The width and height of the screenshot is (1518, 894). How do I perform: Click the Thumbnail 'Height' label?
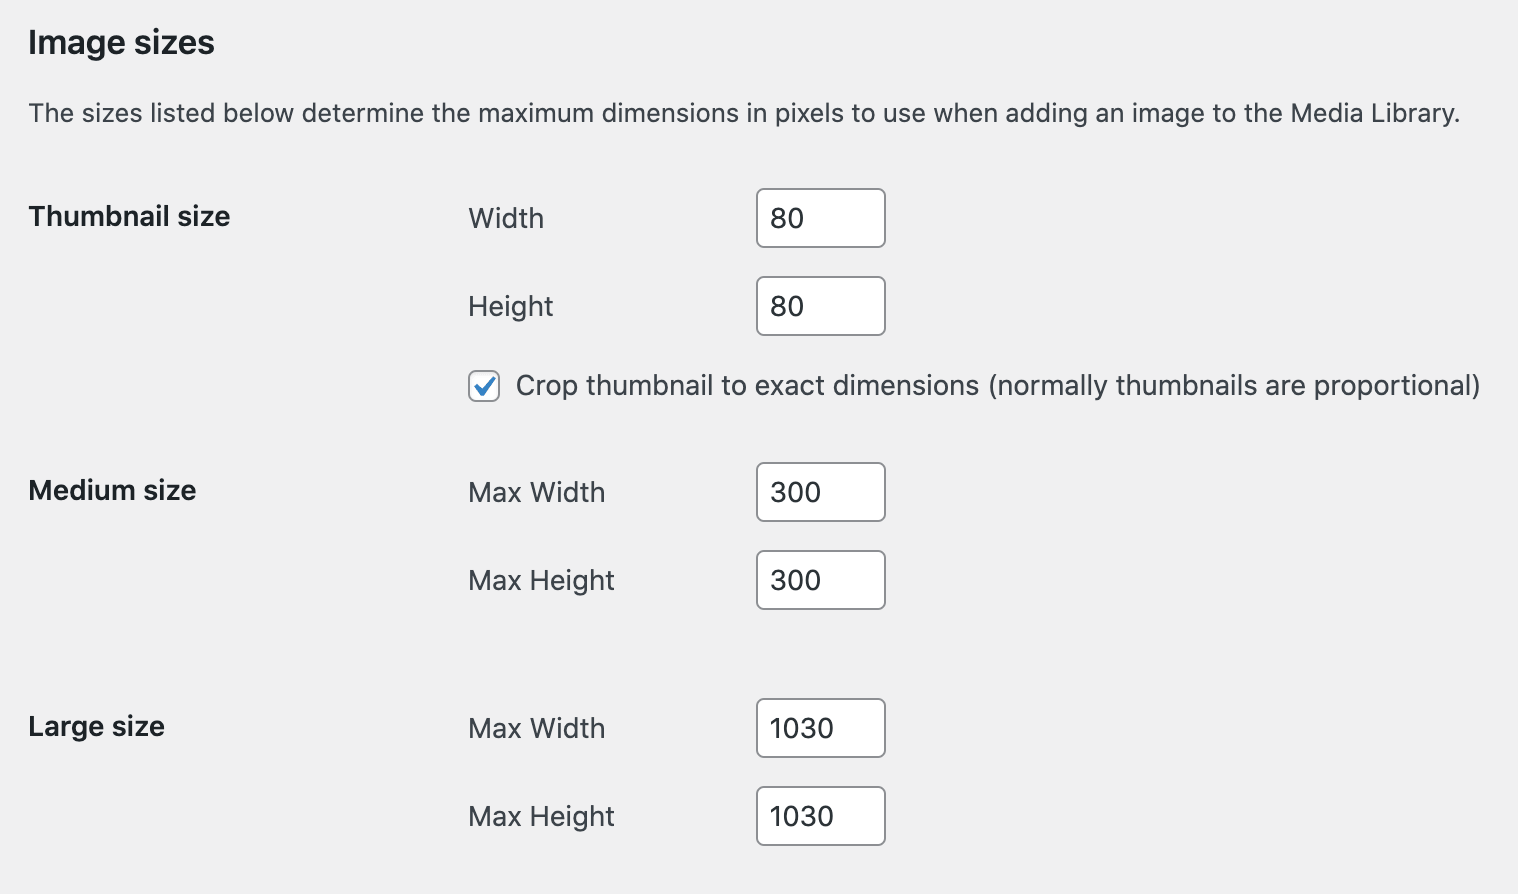[x=510, y=306]
